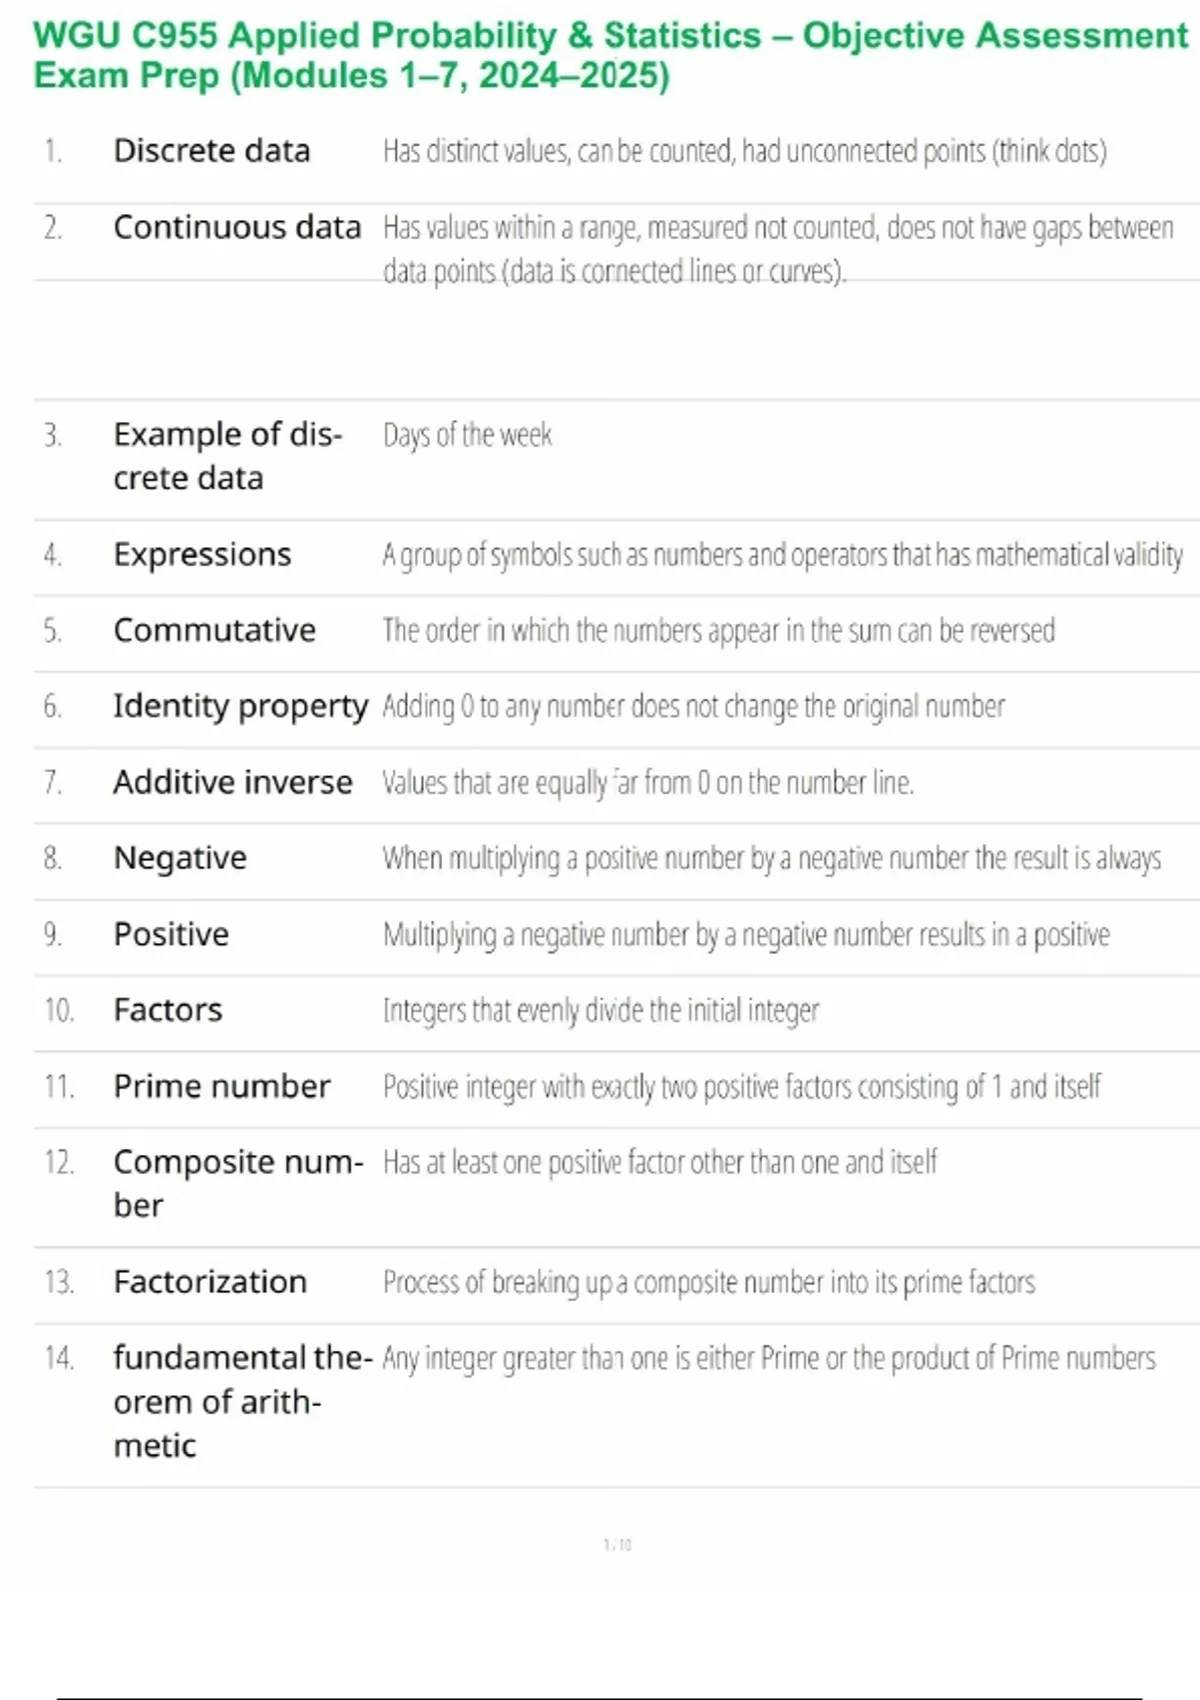Image resolution: width=1200 pixels, height=1700 pixels.
Task: Click the "Days of the week" definition
Action: [467, 435]
